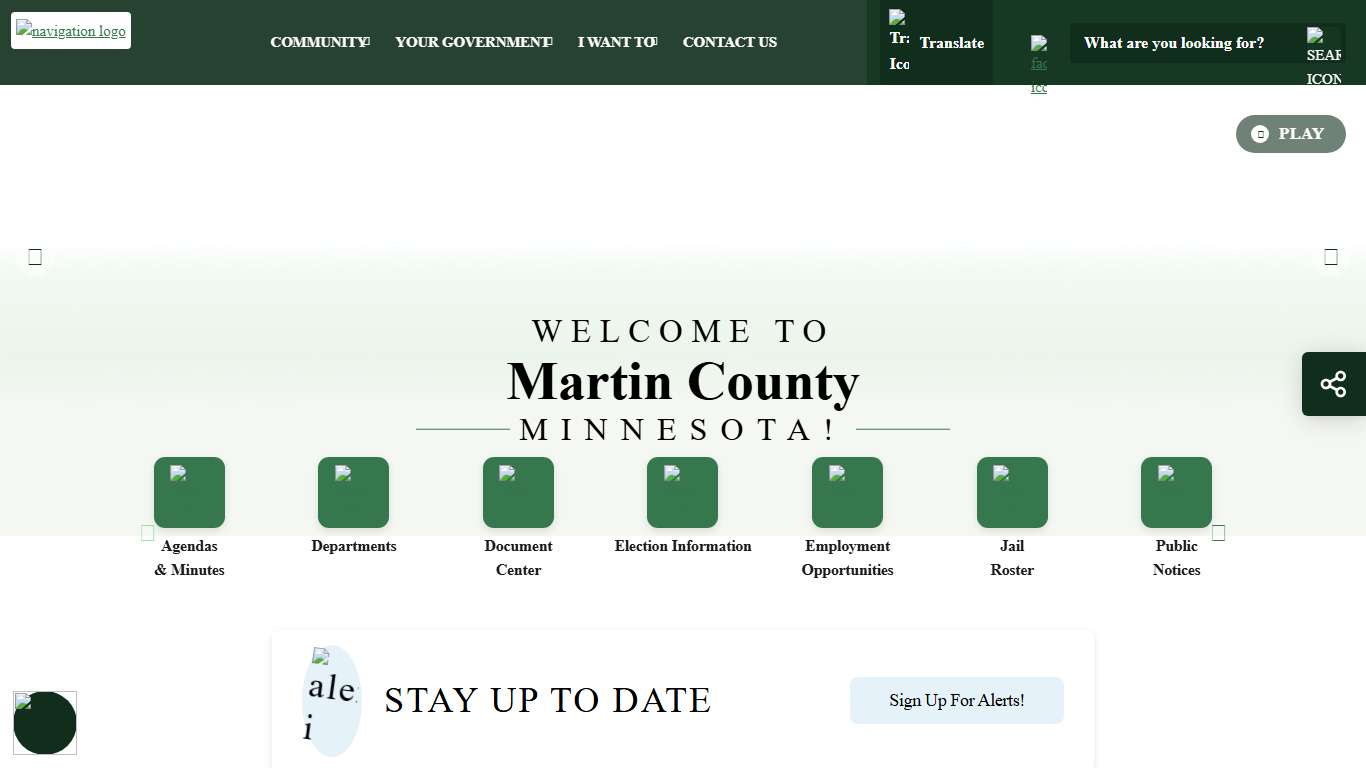View the Jail Roster icon

tap(1011, 492)
